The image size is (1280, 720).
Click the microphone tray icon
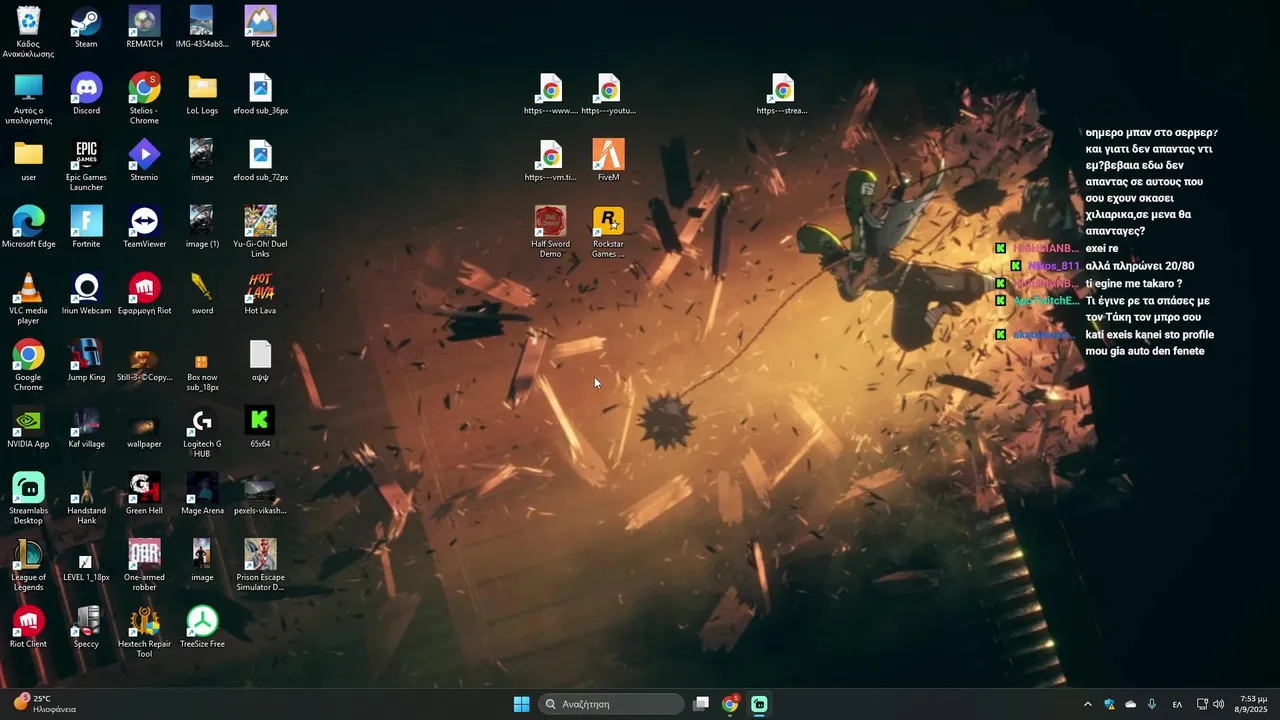click(x=1152, y=704)
